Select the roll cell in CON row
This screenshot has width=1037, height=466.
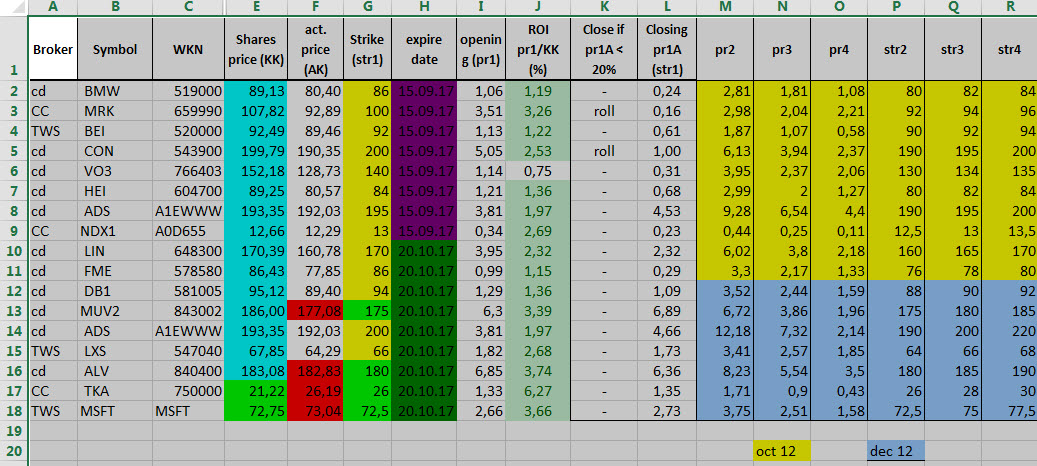[604, 151]
